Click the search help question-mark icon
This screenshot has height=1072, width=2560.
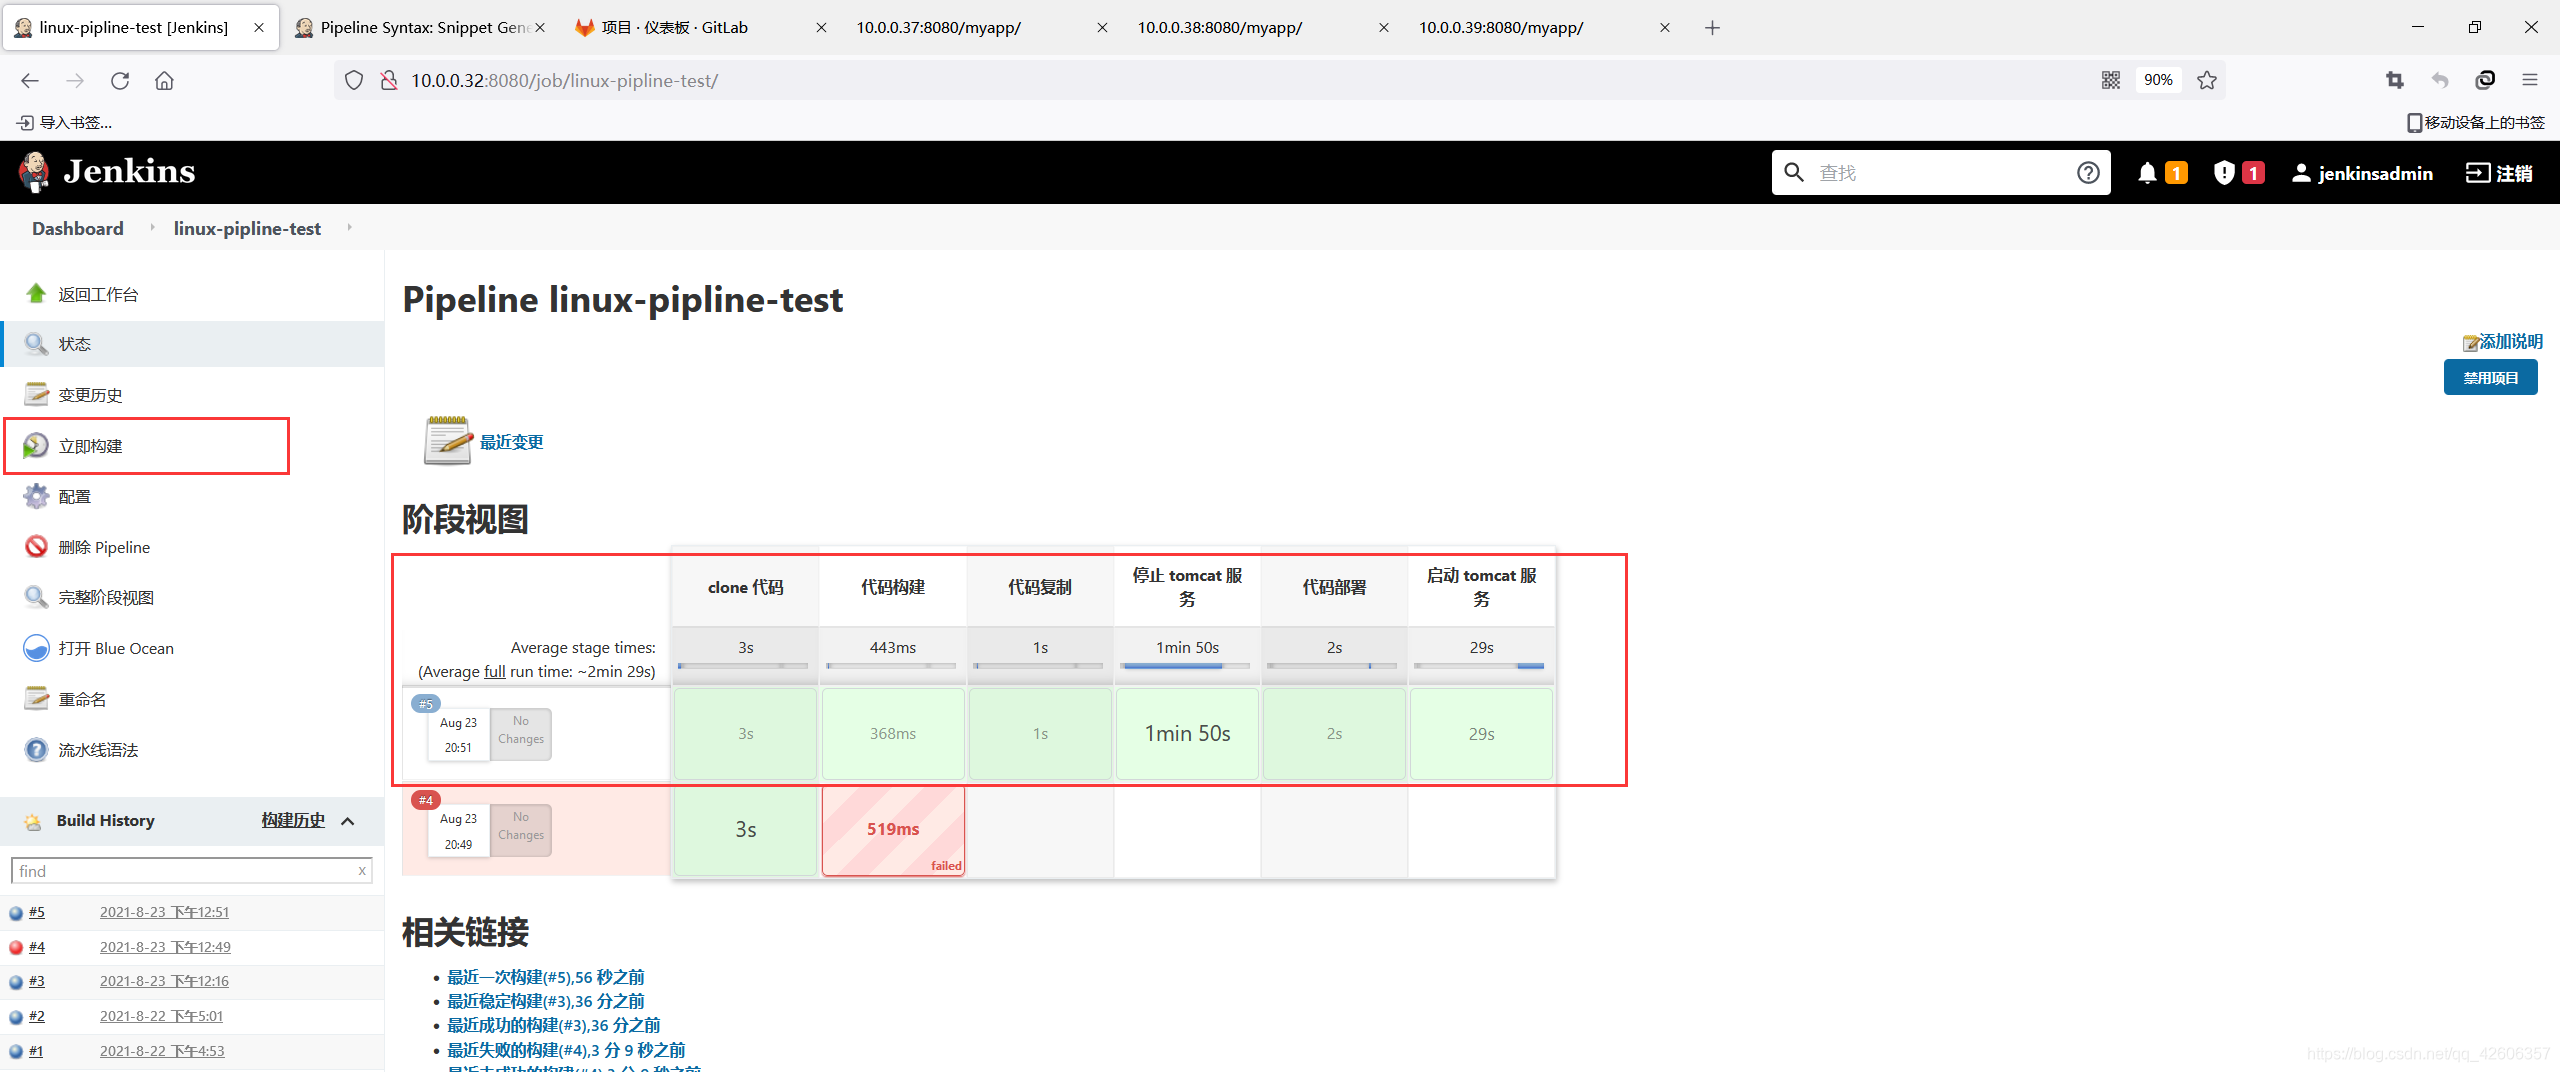tap(2088, 173)
